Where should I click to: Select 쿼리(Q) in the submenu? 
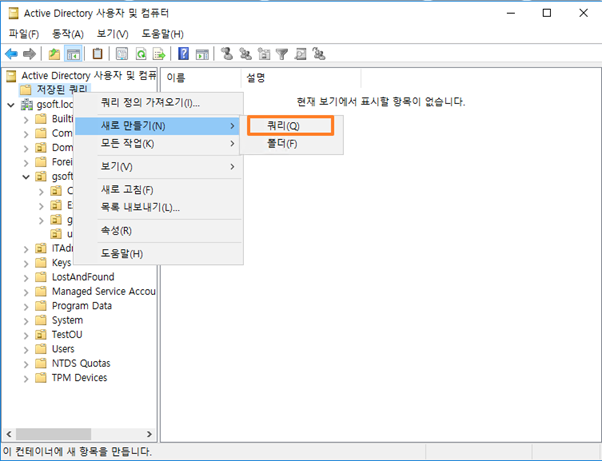(291, 126)
